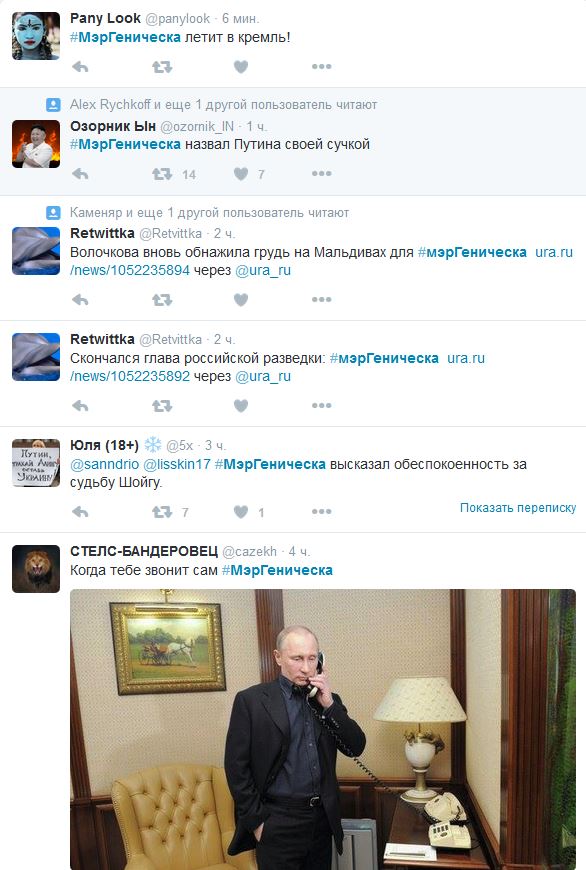Like the Озорник Ын tweet with 7 likes
Viewport: 586px width, 870px height.
point(241,174)
